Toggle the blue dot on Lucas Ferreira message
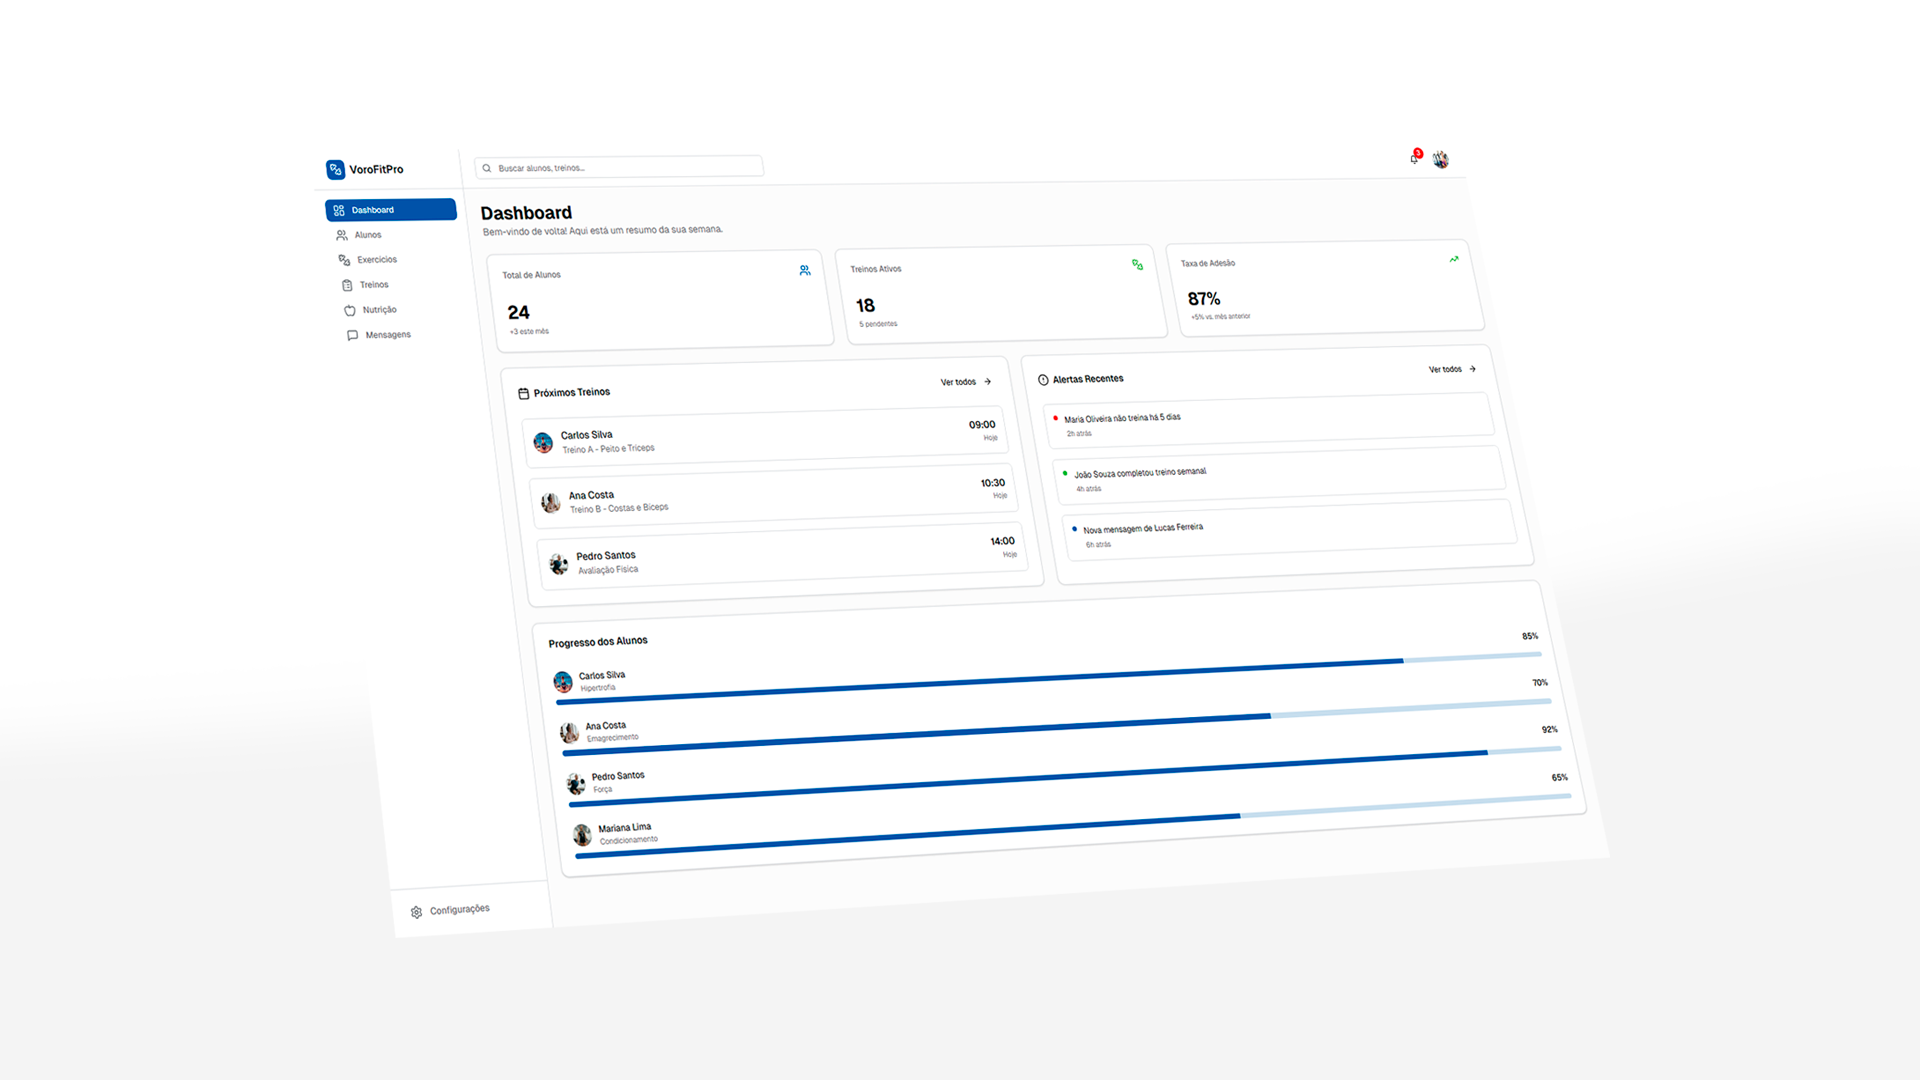Image resolution: width=1920 pixels, height=1080 pixels. (1075, 527)
